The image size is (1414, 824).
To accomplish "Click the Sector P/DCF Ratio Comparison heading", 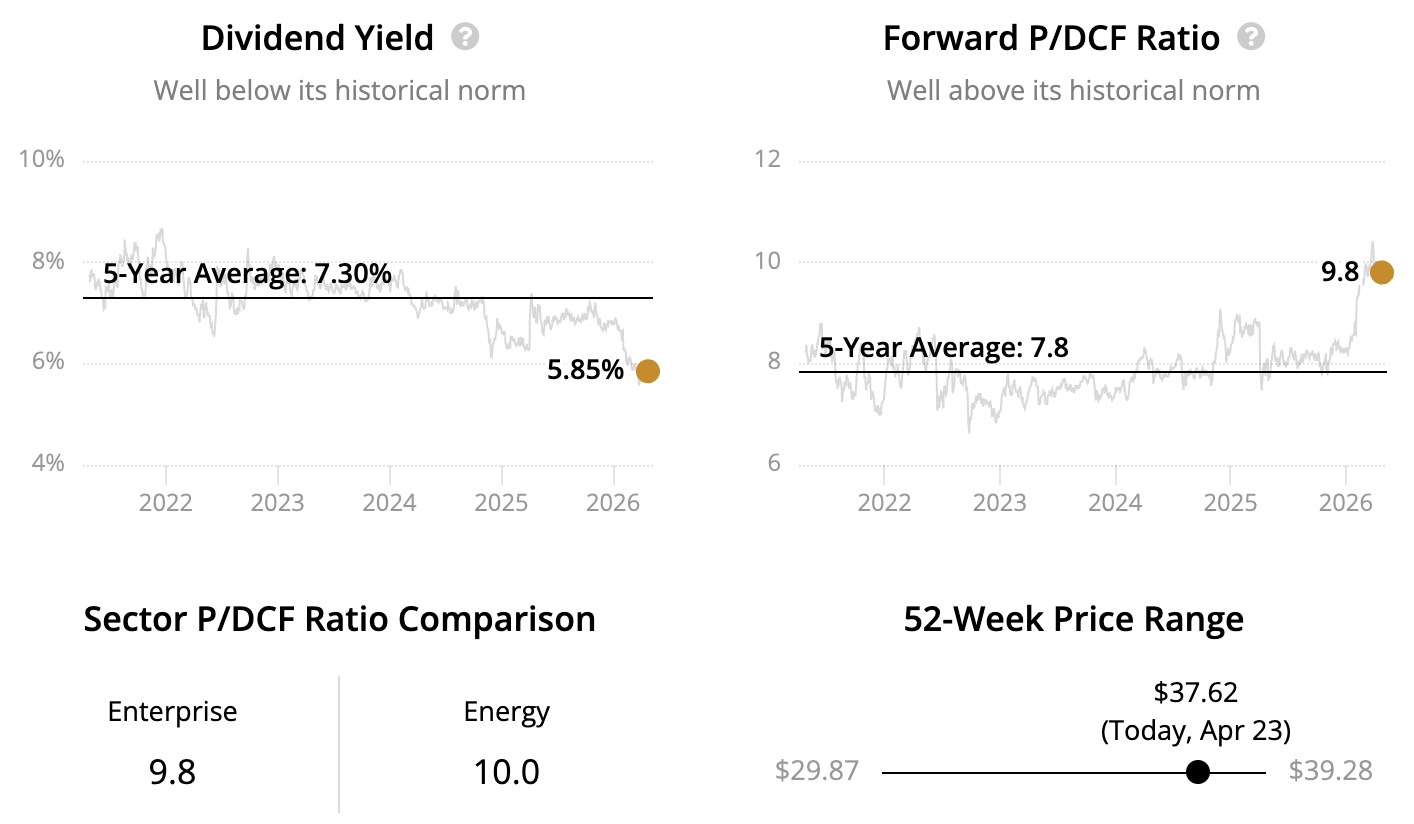I will 340,619.
